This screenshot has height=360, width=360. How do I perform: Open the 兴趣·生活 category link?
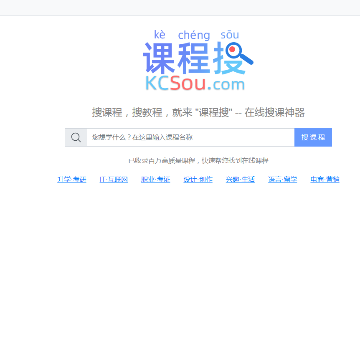coord(240,179)
